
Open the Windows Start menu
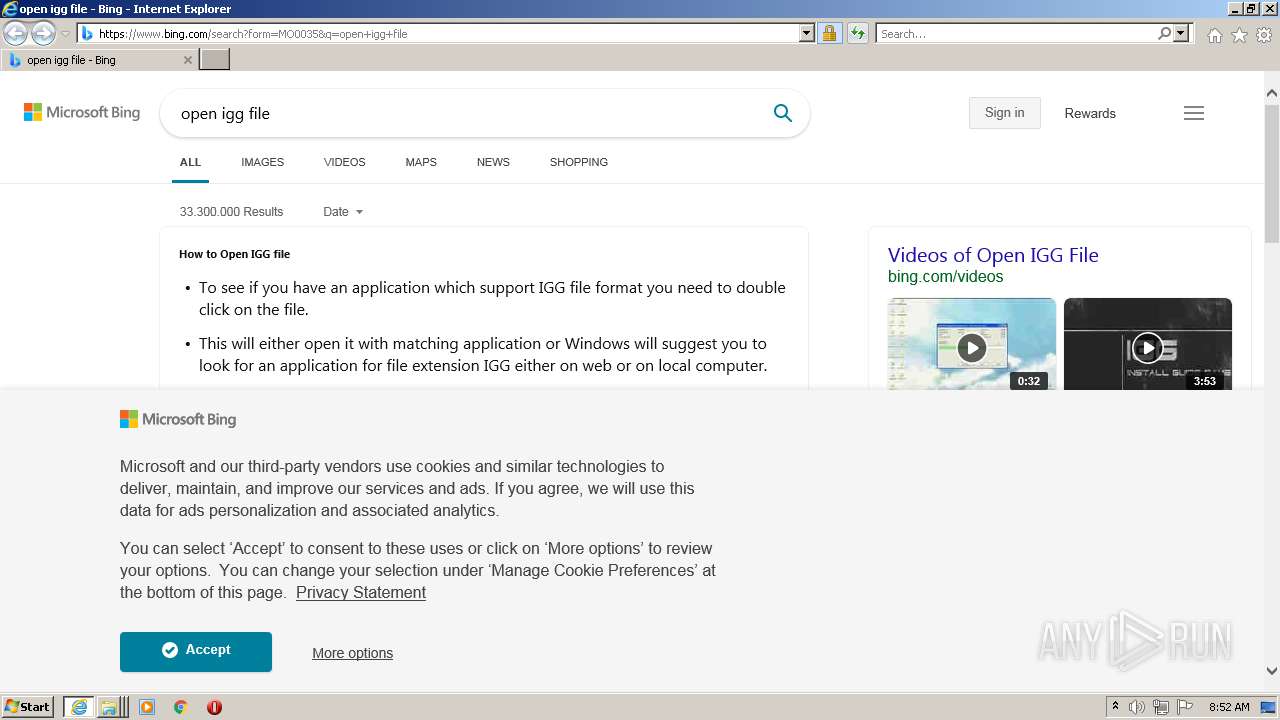tap(28, 707)
